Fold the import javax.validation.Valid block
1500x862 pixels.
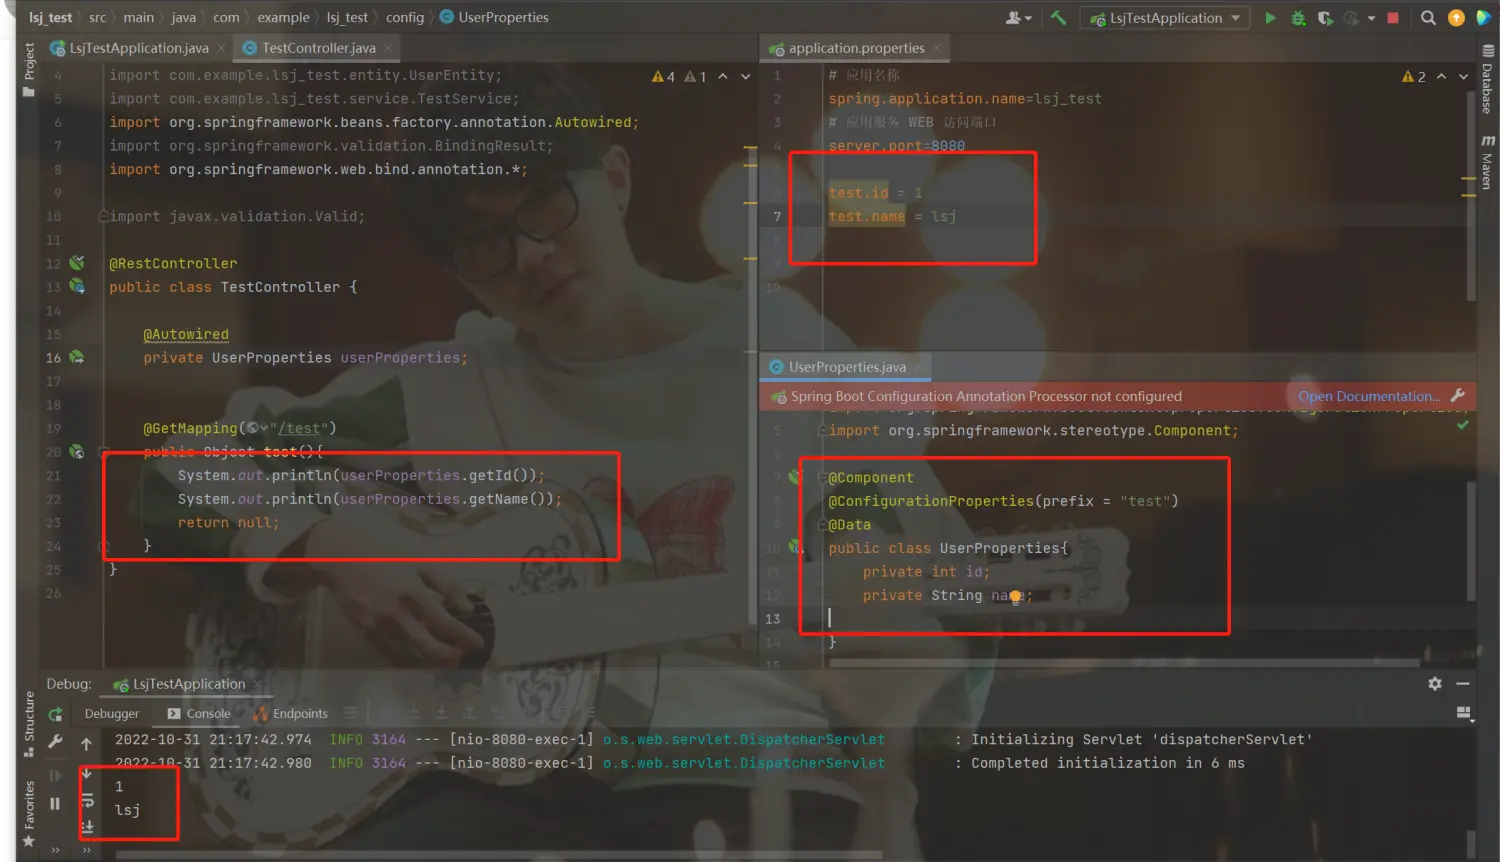[102, 217]
